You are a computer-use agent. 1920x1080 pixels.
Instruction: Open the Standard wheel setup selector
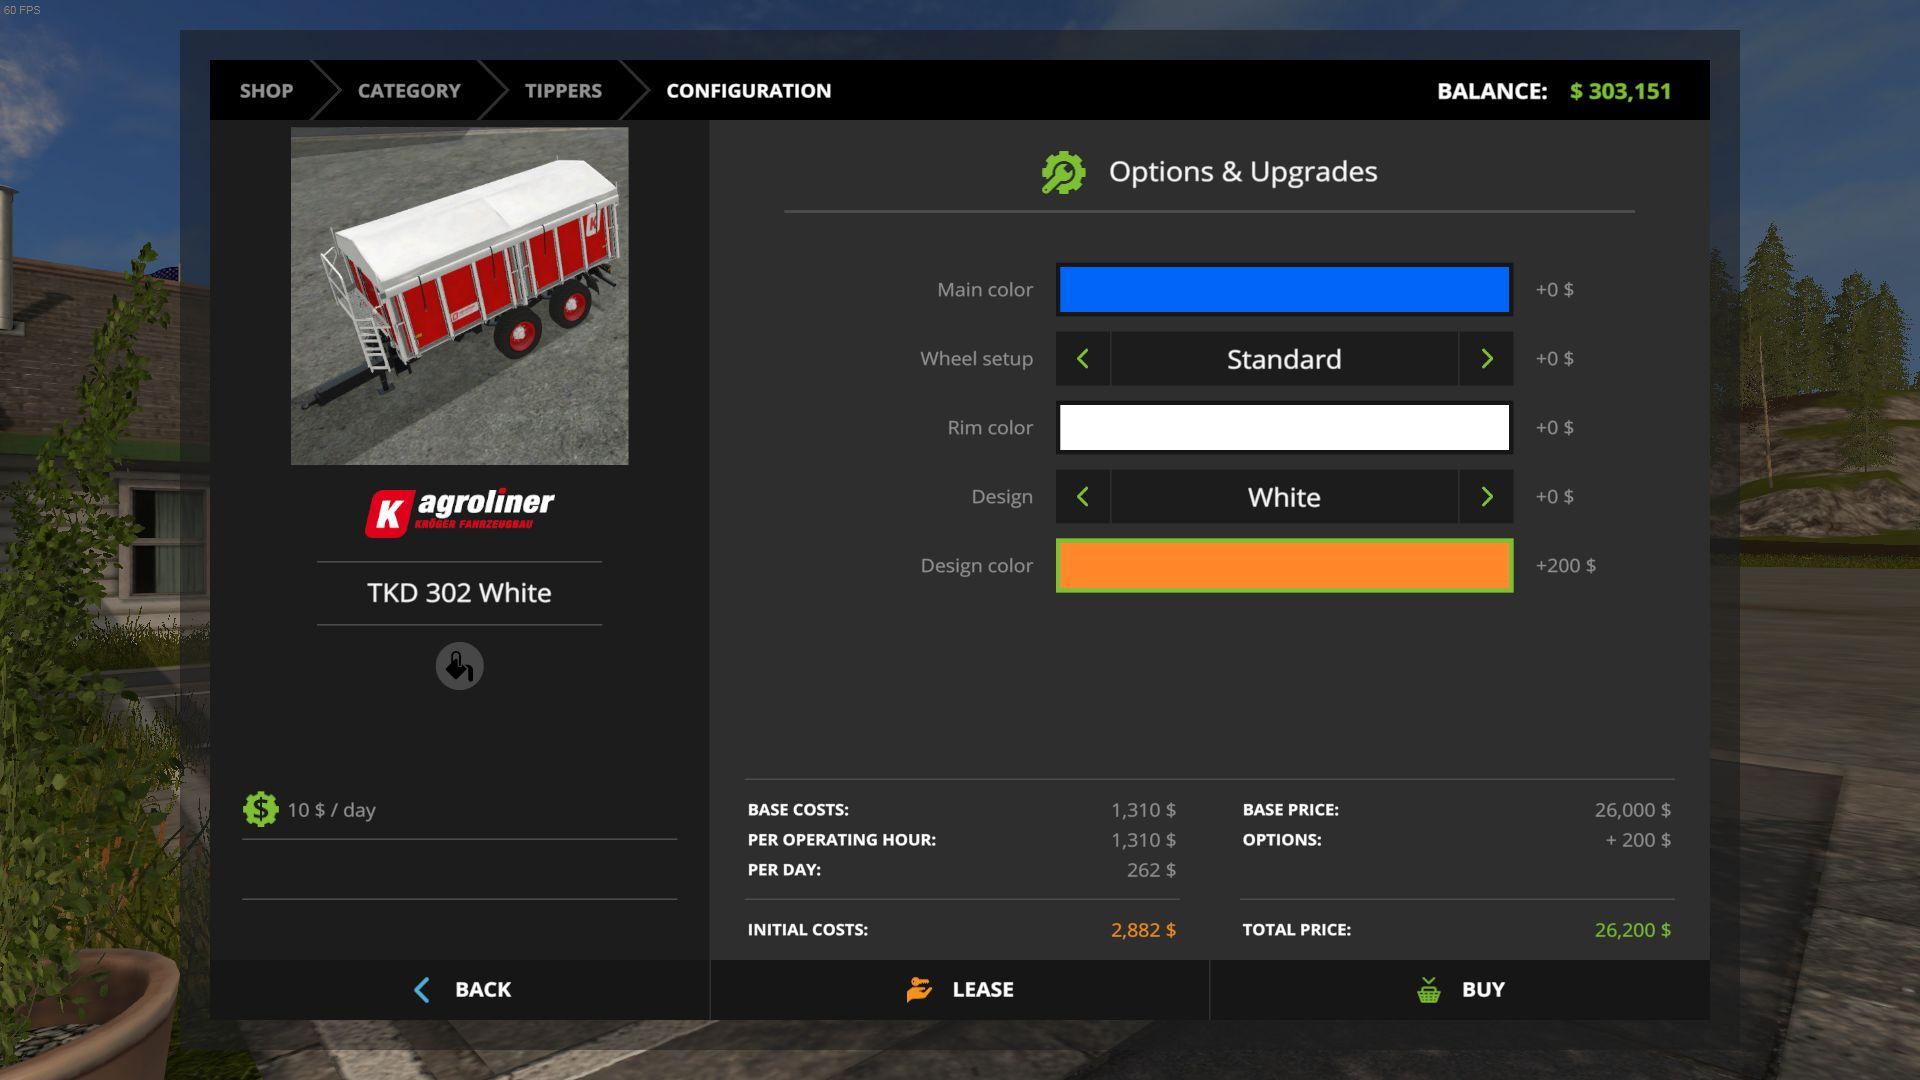tap(1284, 359)
